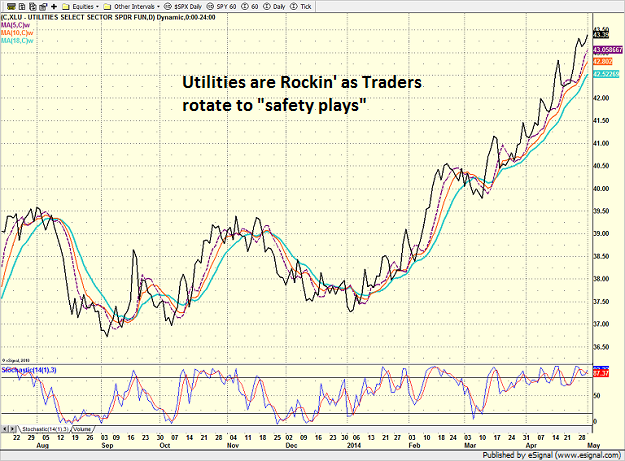This screenshot has width=625, height=461.
Task: Select the MA(10,C)w study label
Action: [17, 33]
